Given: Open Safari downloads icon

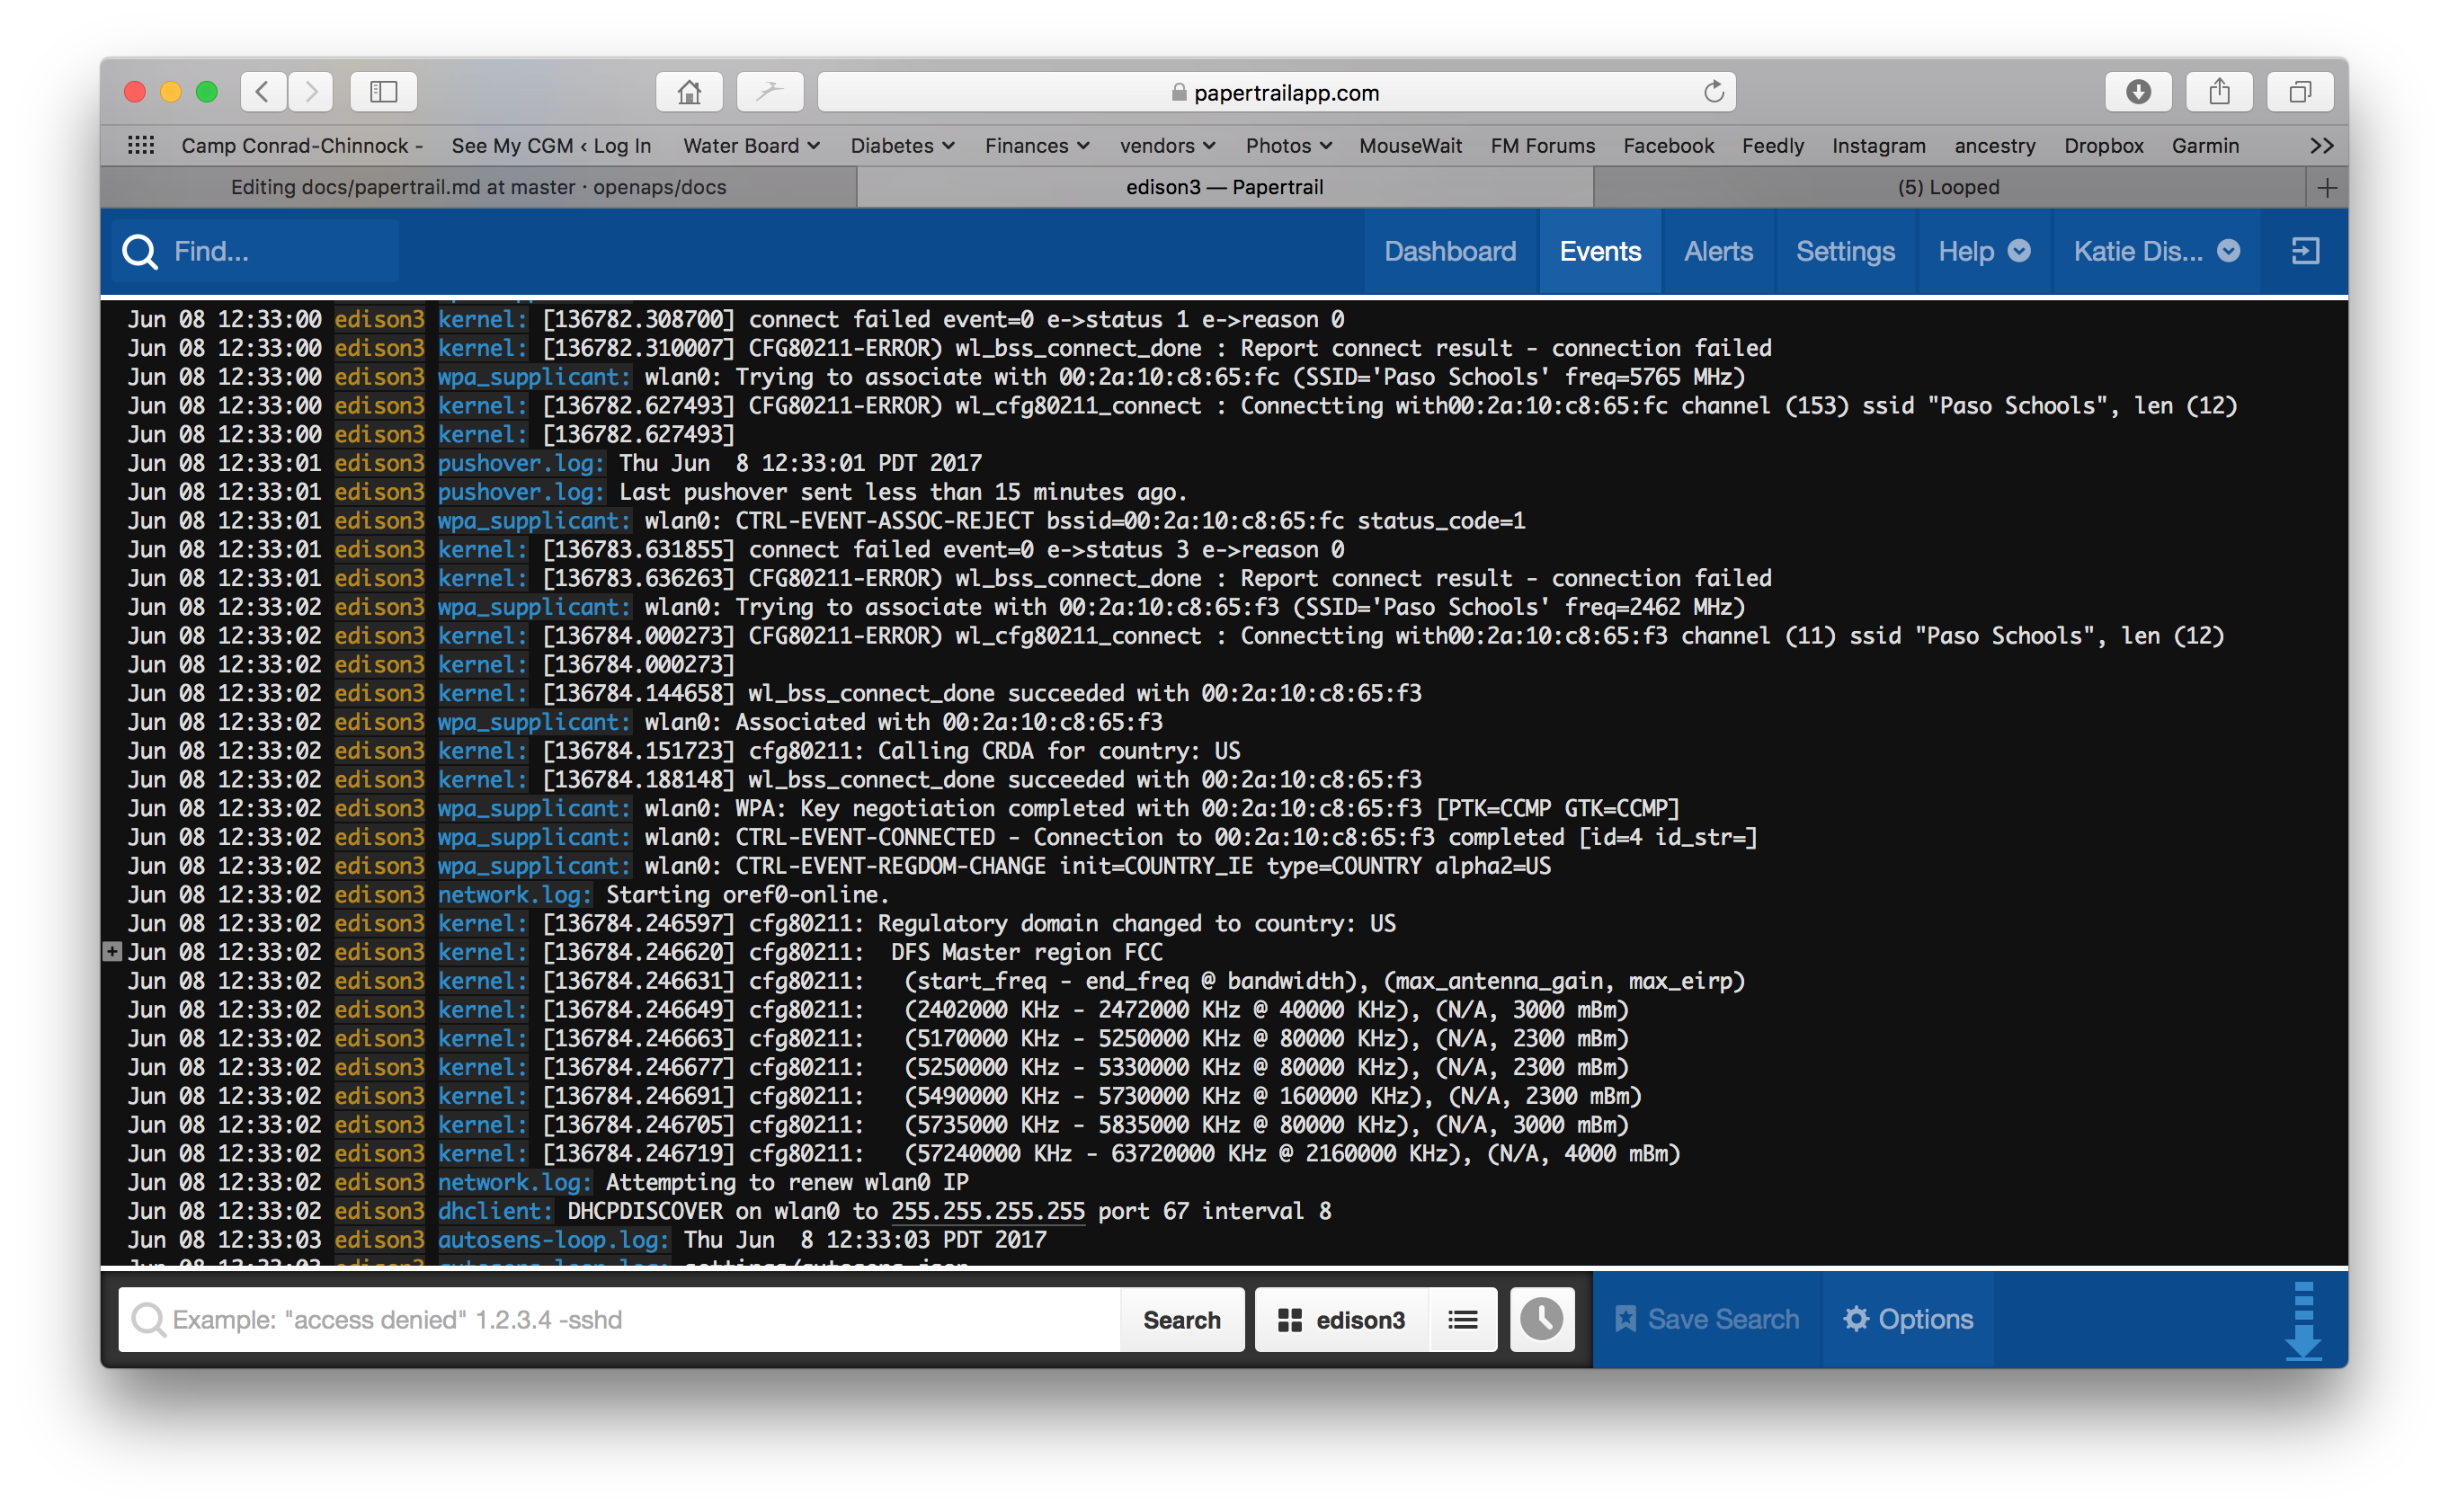Looking at the screenshot, I should click(2138, 92).
